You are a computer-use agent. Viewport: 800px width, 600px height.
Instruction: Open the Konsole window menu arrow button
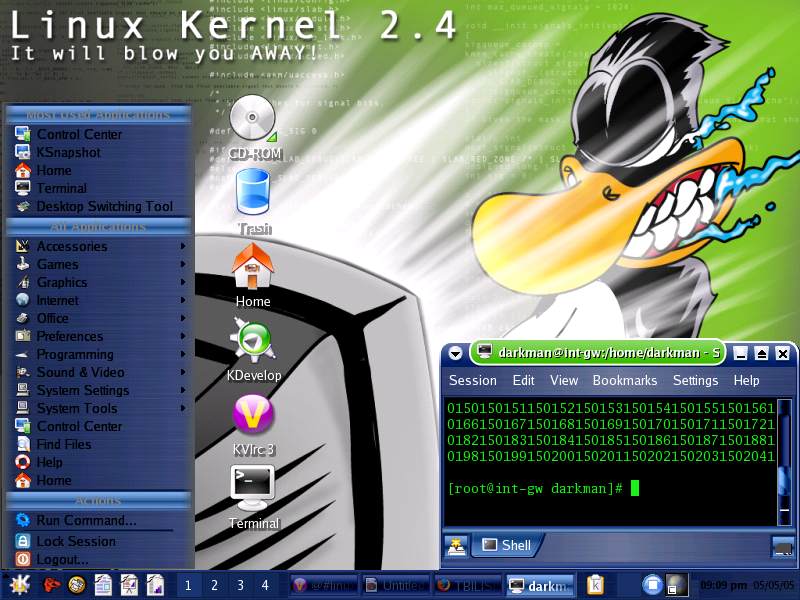455,353
